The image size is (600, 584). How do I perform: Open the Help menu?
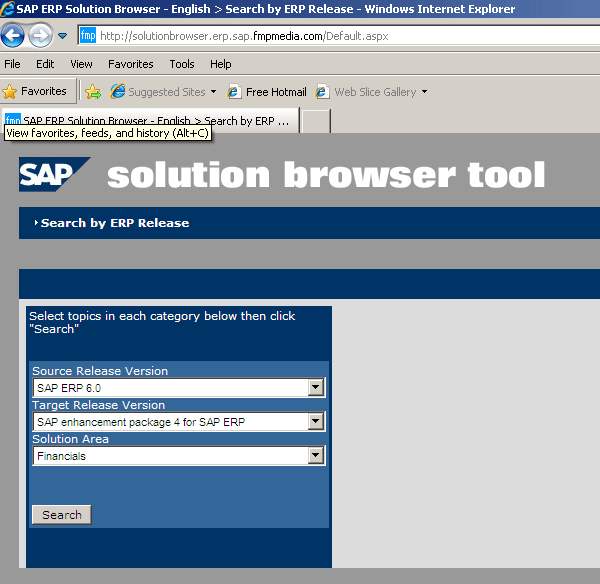[x=220, y=64]
